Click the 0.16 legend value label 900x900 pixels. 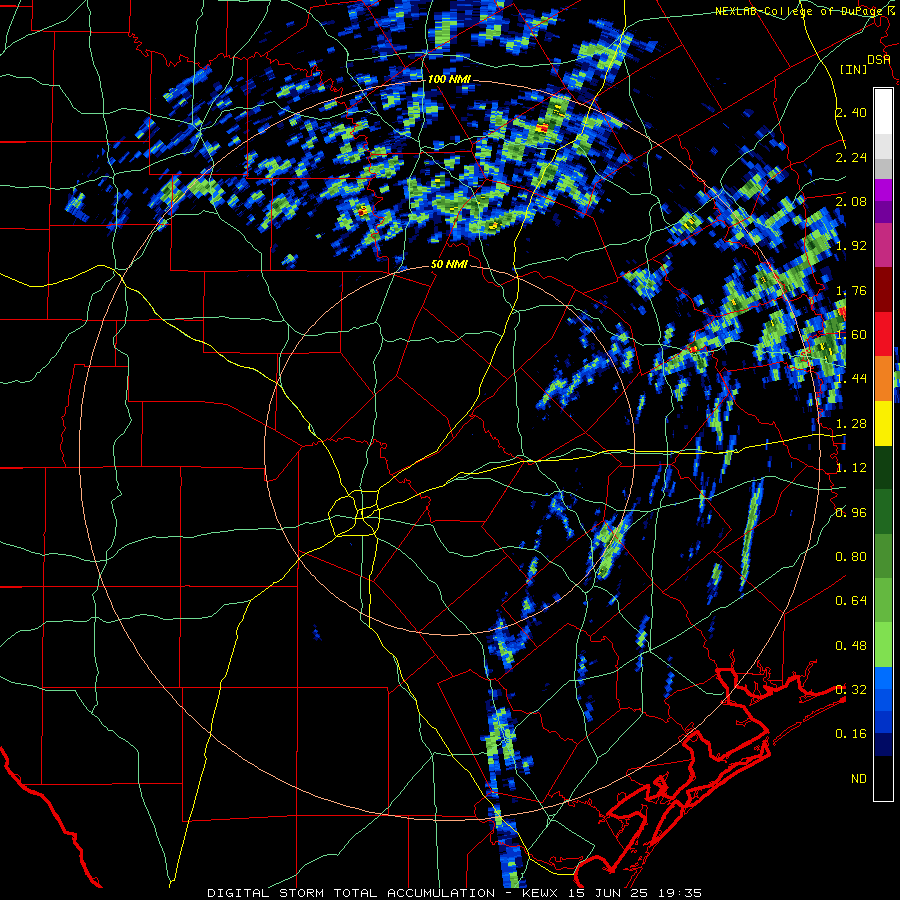pyautogui.click(x=851, y=734)
